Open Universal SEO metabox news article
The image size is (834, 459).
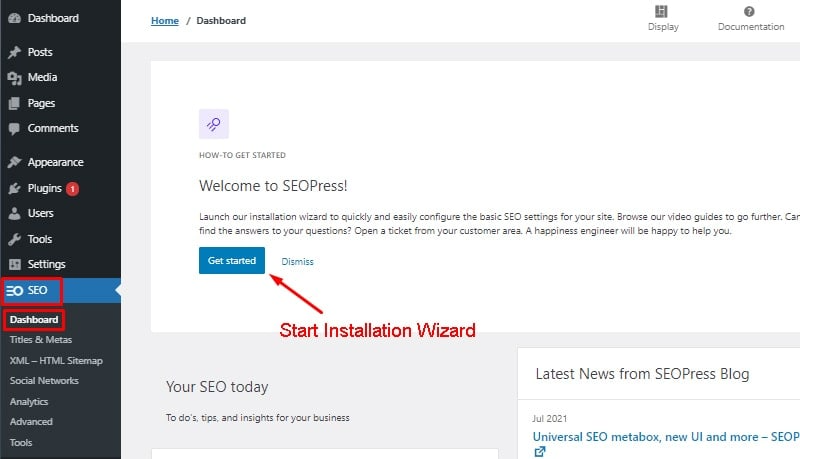[x=666, y=437]
